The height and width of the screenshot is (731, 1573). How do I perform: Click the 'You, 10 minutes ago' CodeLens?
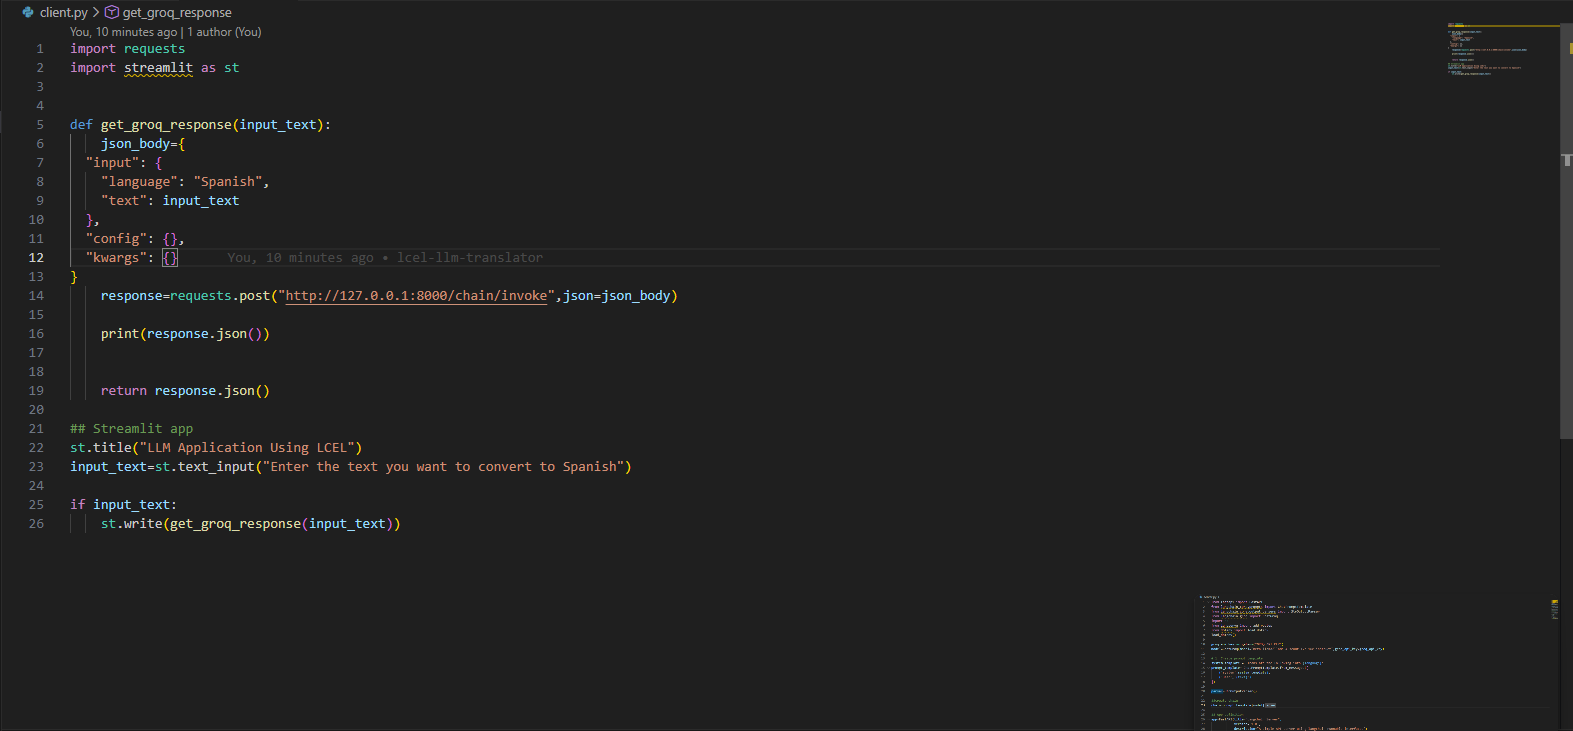tap(124, 32)
